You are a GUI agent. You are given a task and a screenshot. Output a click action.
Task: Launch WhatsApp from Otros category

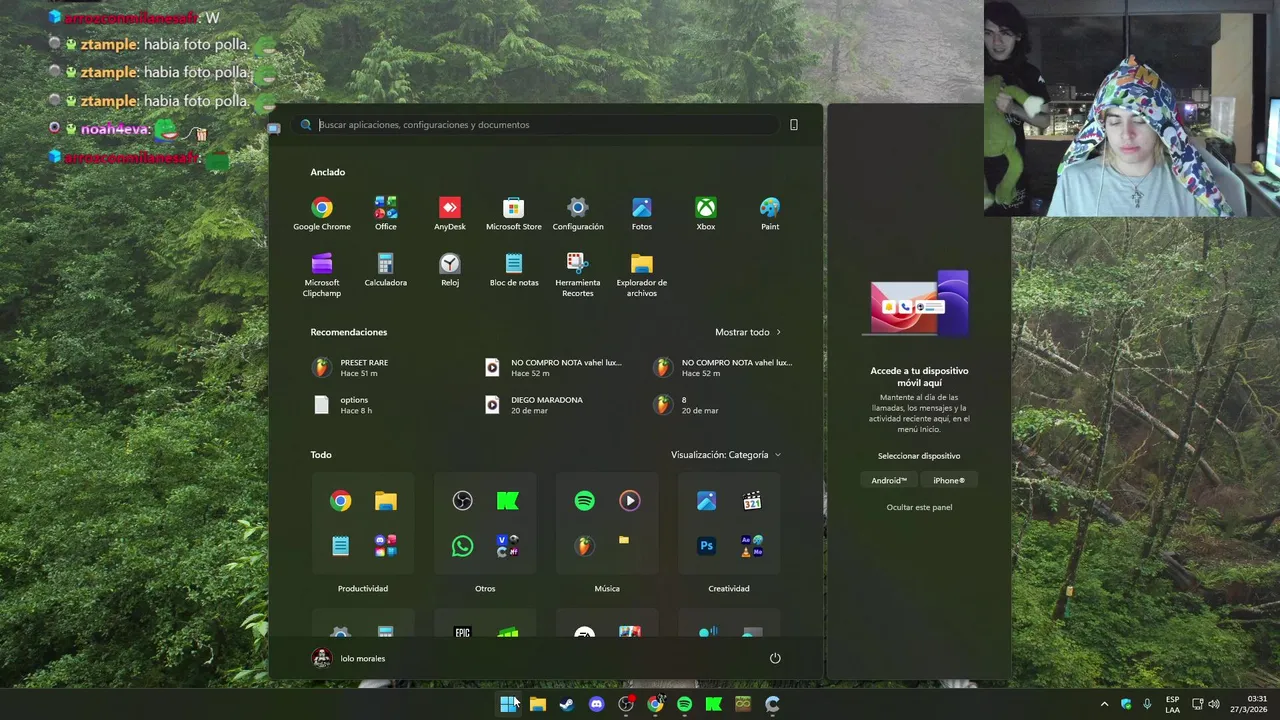(x=462, y=546)
